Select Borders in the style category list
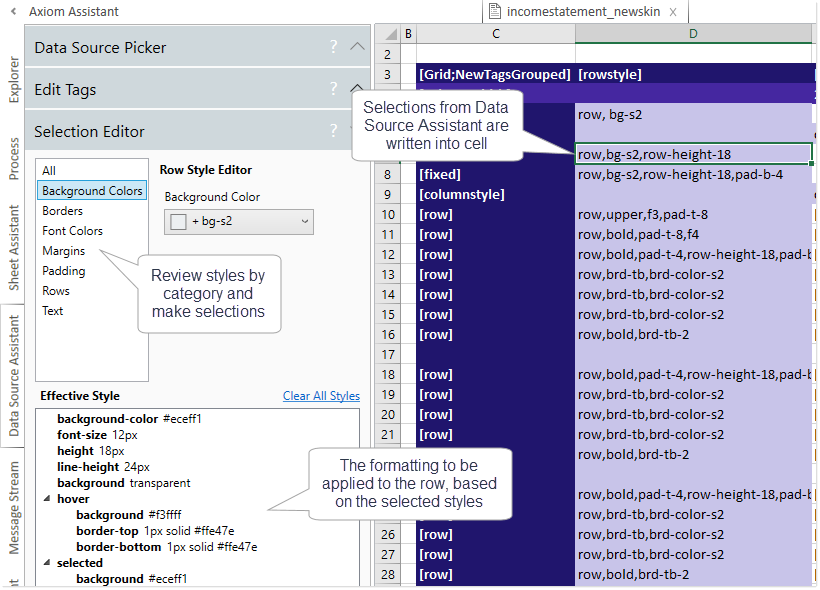Viewport: 820px width, 590px height. (63, 211)
